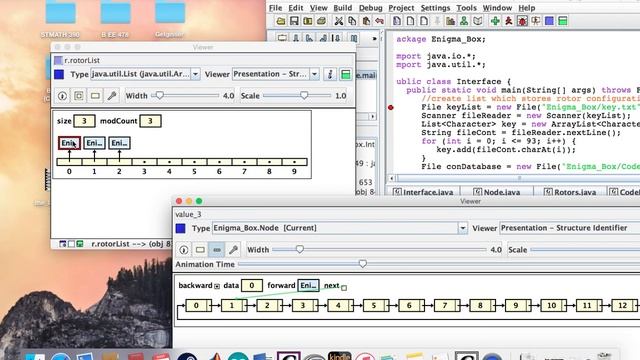This screenshot has width=640, height=360.
Task: Open the Window menu
Action: pos(497,8)
